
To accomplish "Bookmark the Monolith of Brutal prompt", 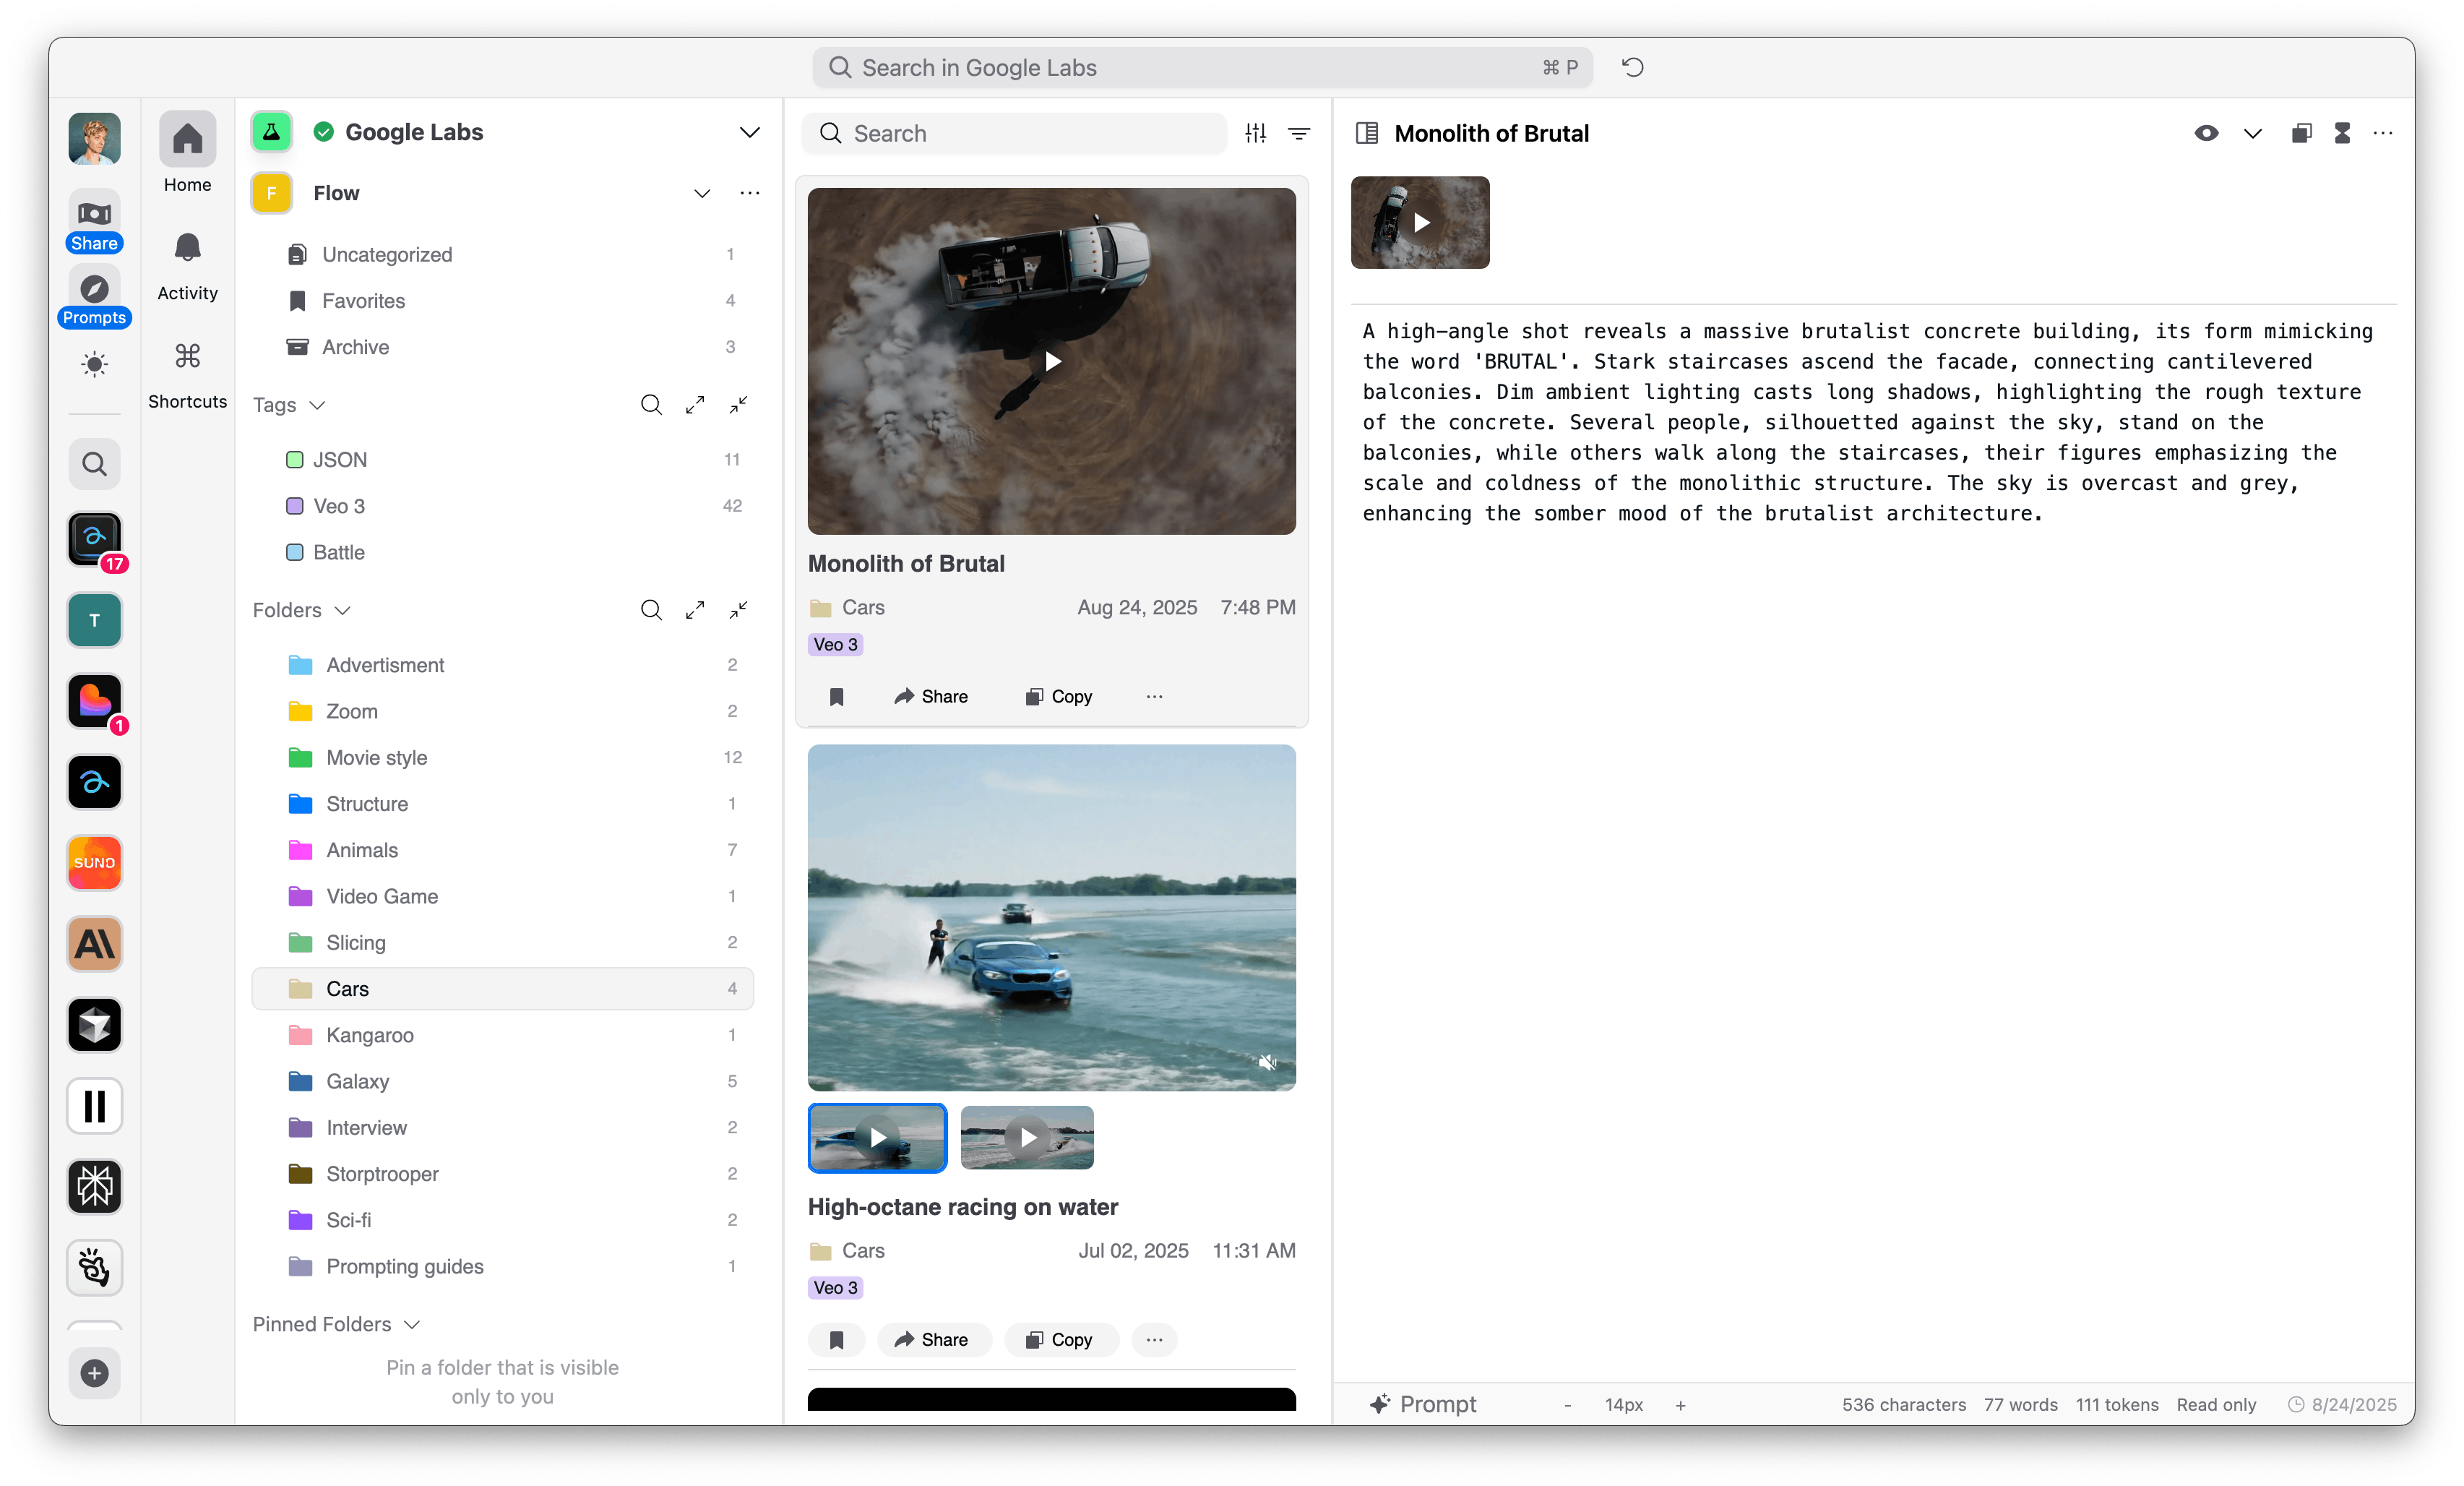I will [837, 697].
